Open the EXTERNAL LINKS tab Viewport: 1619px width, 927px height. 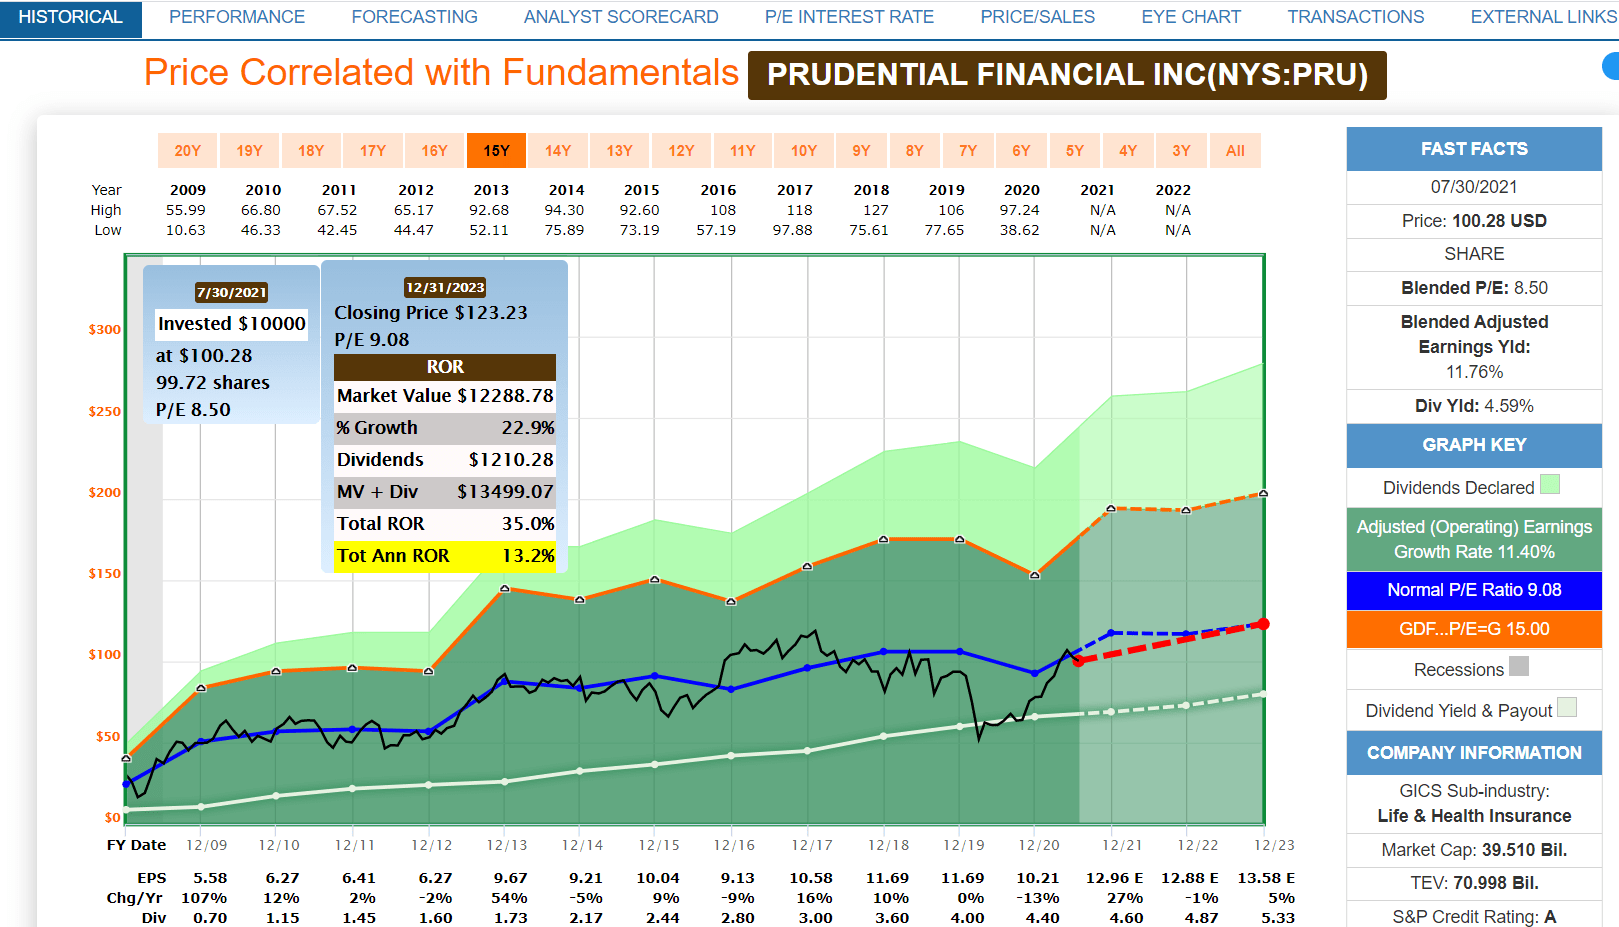1543,18
